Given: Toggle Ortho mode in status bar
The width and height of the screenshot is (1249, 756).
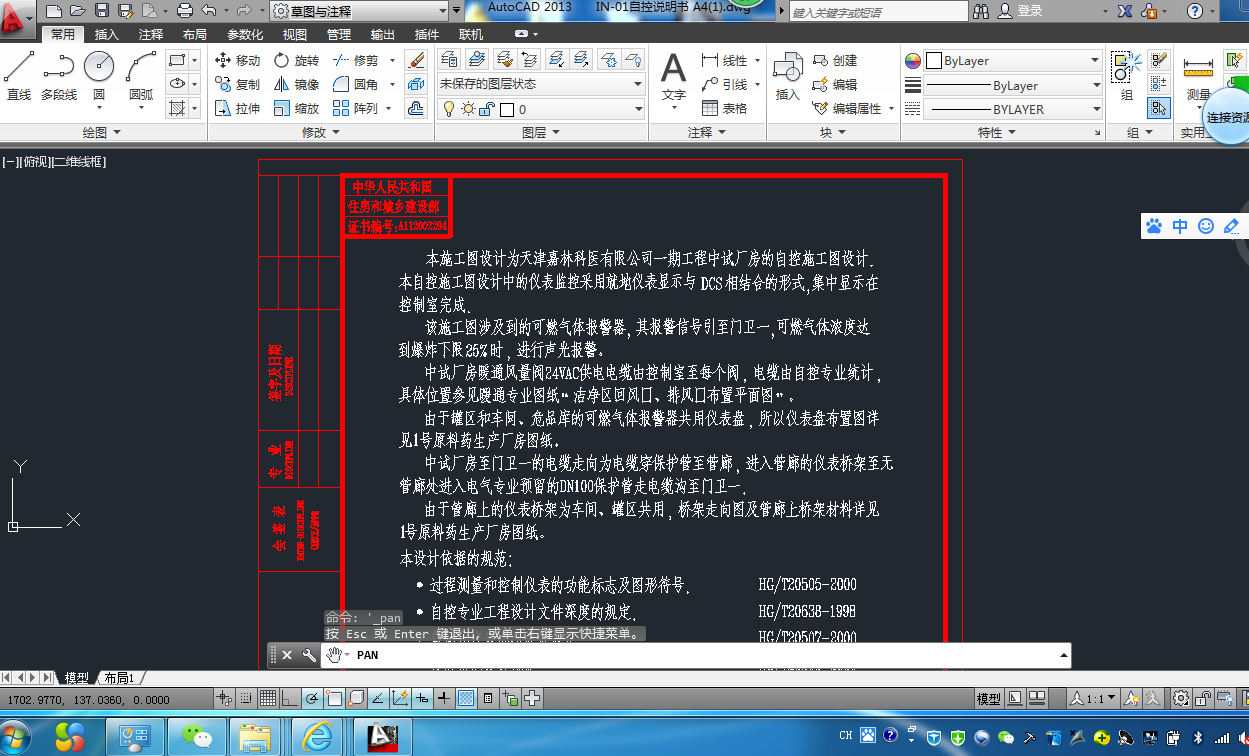Looking at the screenshot, I should point(290,698).
